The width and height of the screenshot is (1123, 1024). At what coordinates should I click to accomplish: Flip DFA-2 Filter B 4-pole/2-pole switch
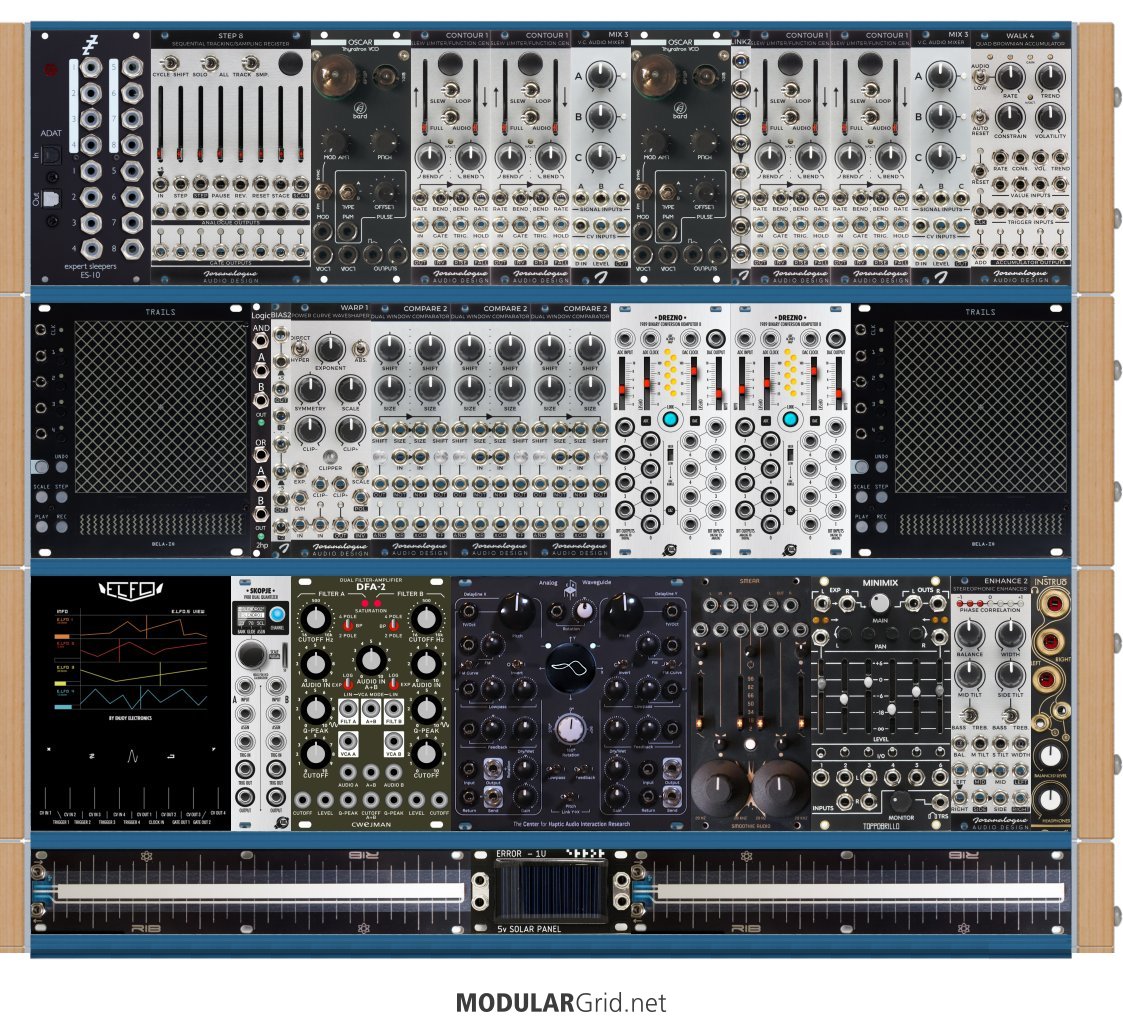point(395,624)
